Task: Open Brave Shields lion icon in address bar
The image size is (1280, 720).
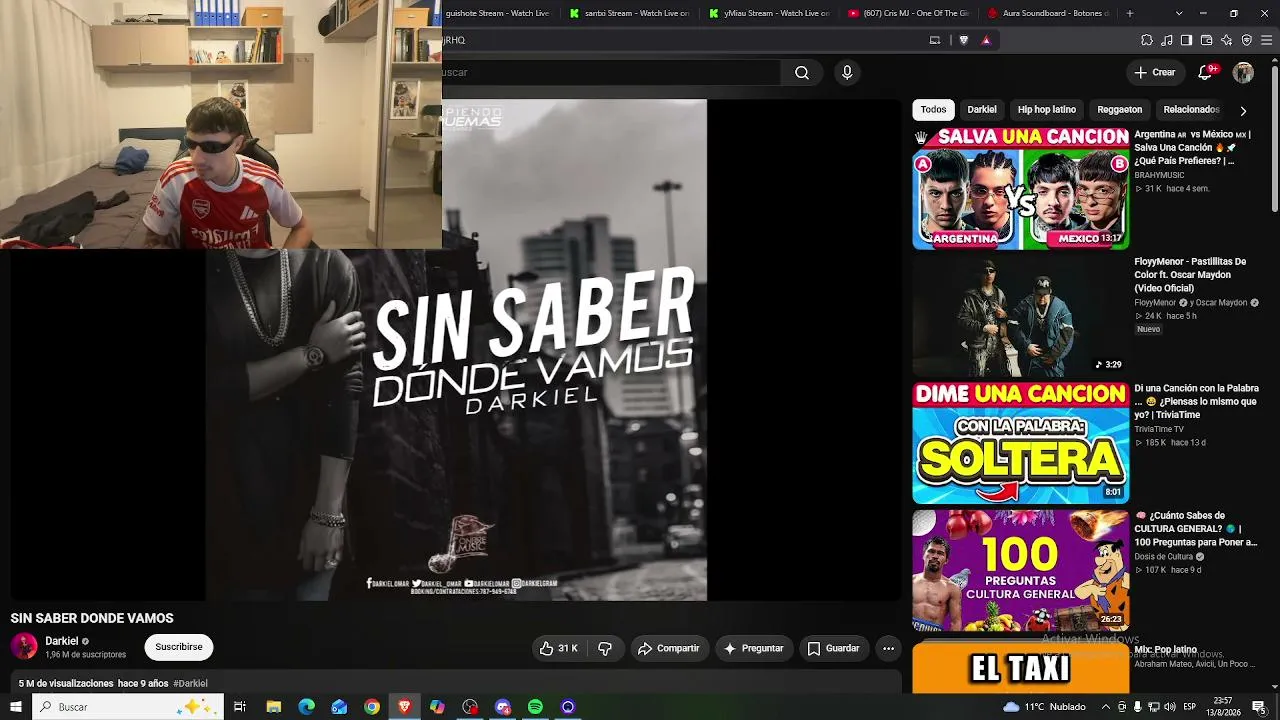Action: pos(964,40)
